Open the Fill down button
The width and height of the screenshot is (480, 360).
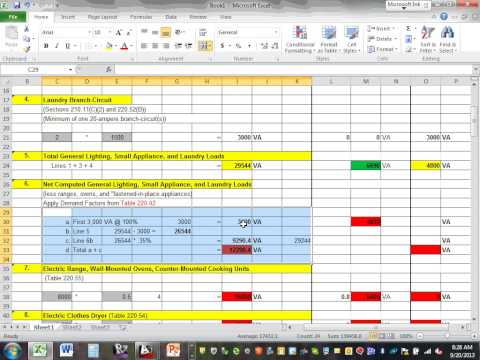click(x=409, y=39)
